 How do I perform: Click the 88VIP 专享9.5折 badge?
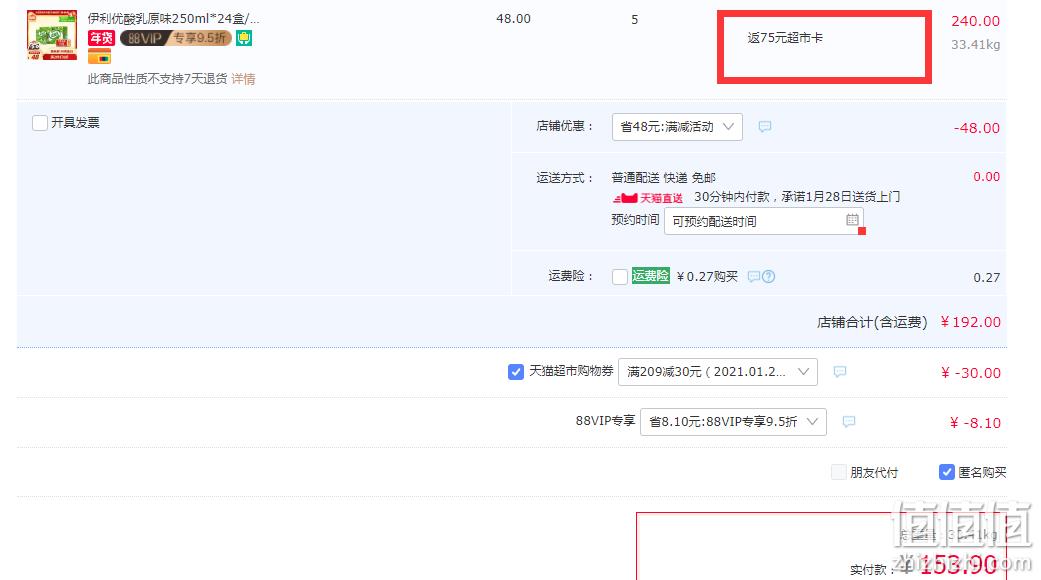(176, 38)
